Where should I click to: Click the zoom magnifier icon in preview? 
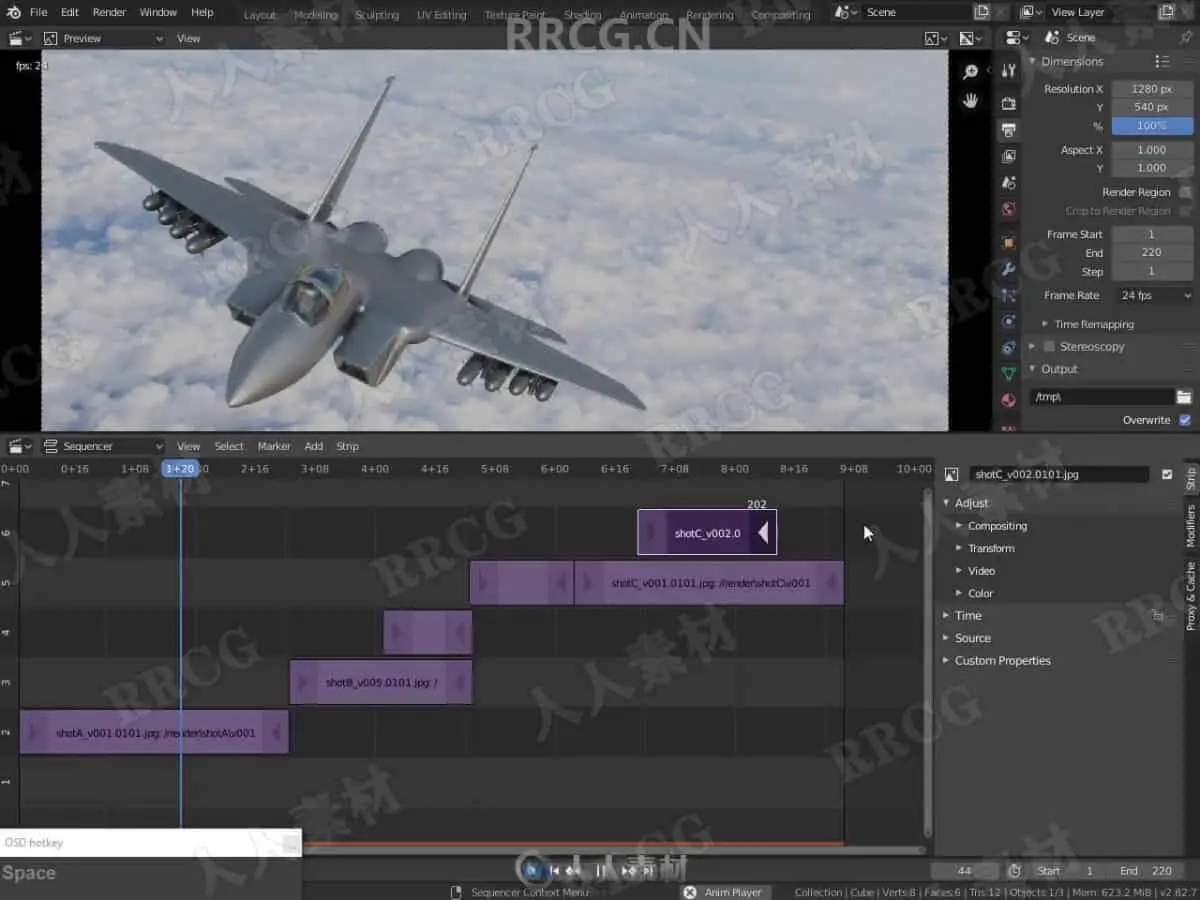point(970,72)
